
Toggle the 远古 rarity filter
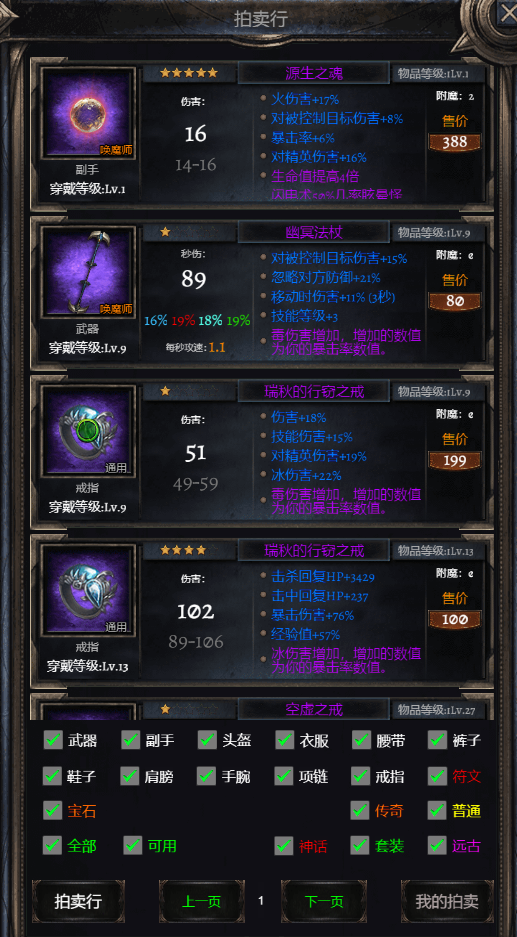[x=438, y=846]
